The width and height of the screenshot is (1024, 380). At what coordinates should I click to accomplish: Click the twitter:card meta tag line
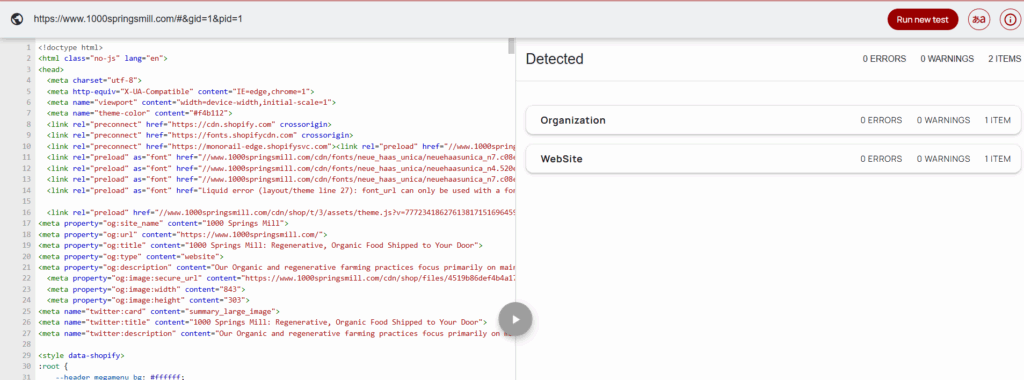coord(159,312)
